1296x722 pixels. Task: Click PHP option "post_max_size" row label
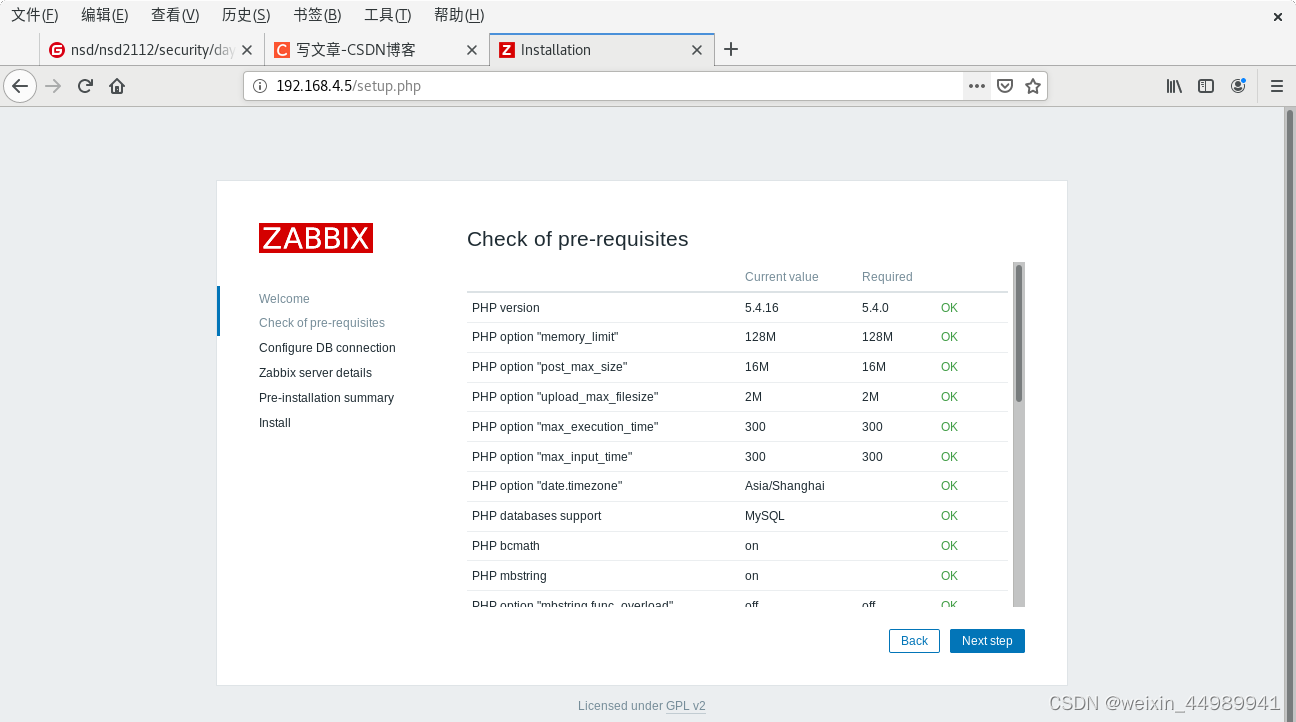coord(550,367)
